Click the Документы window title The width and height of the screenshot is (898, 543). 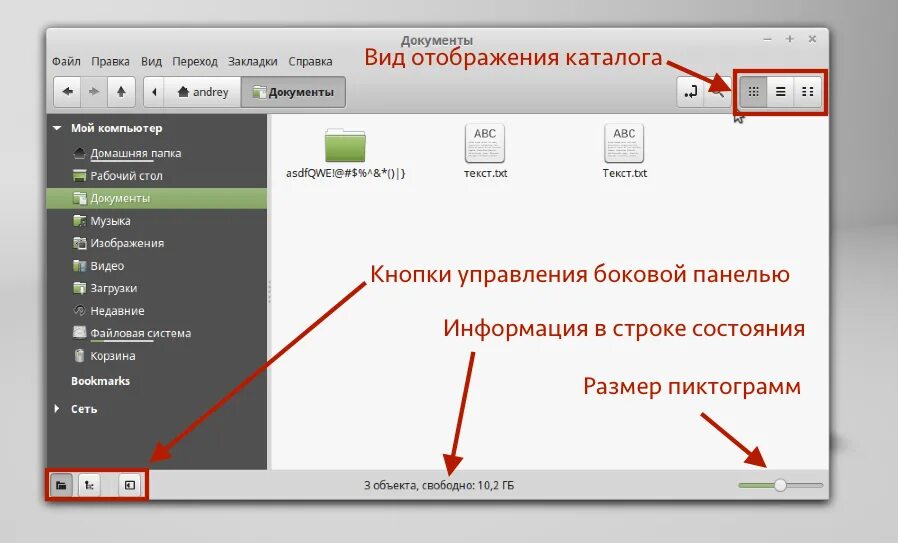click(x=437, y=40)
